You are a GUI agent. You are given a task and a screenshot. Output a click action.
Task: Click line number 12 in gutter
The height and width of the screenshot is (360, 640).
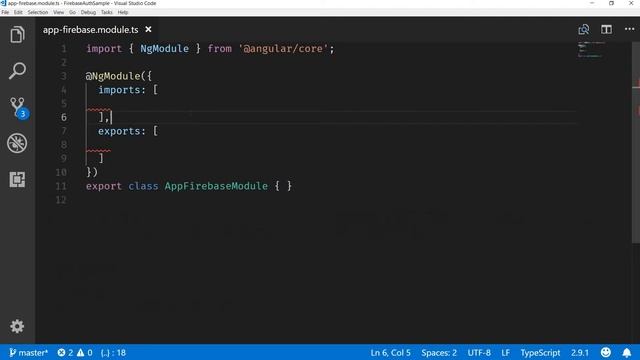coord(61,200)
